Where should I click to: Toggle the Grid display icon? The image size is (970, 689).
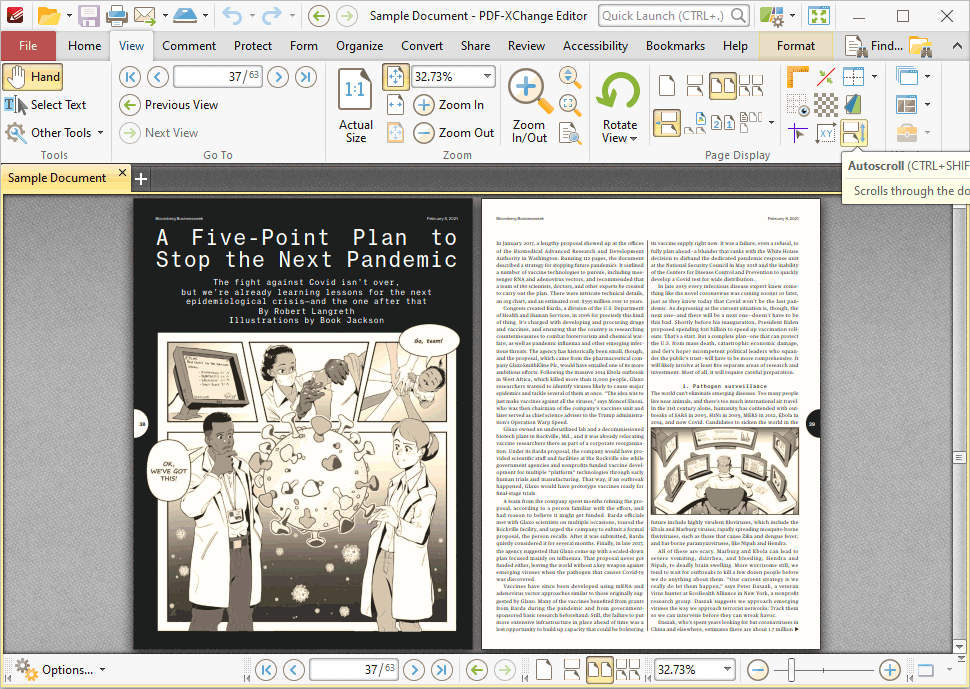click(797, 105)
